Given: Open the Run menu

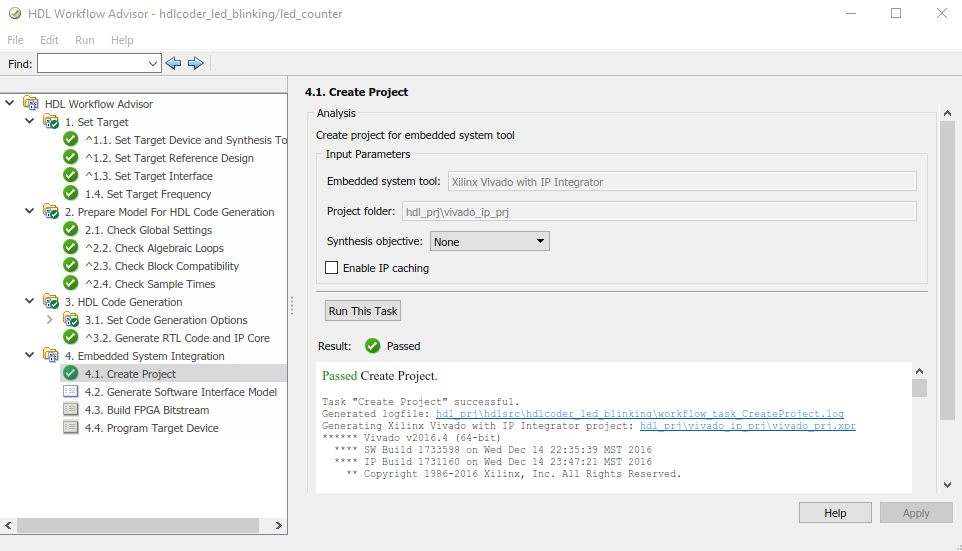Looking at the screenshot, I should tap(85, 40).
